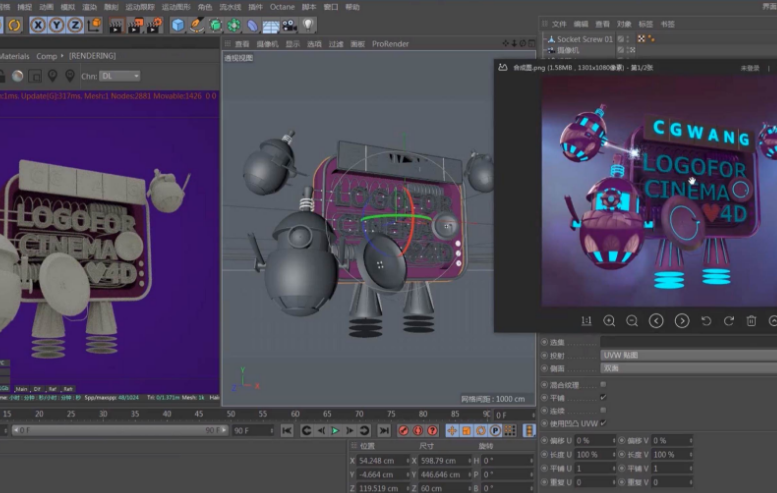Screen dimensions: 777x493
Task: Open the Octane menu
Action: 282,7
